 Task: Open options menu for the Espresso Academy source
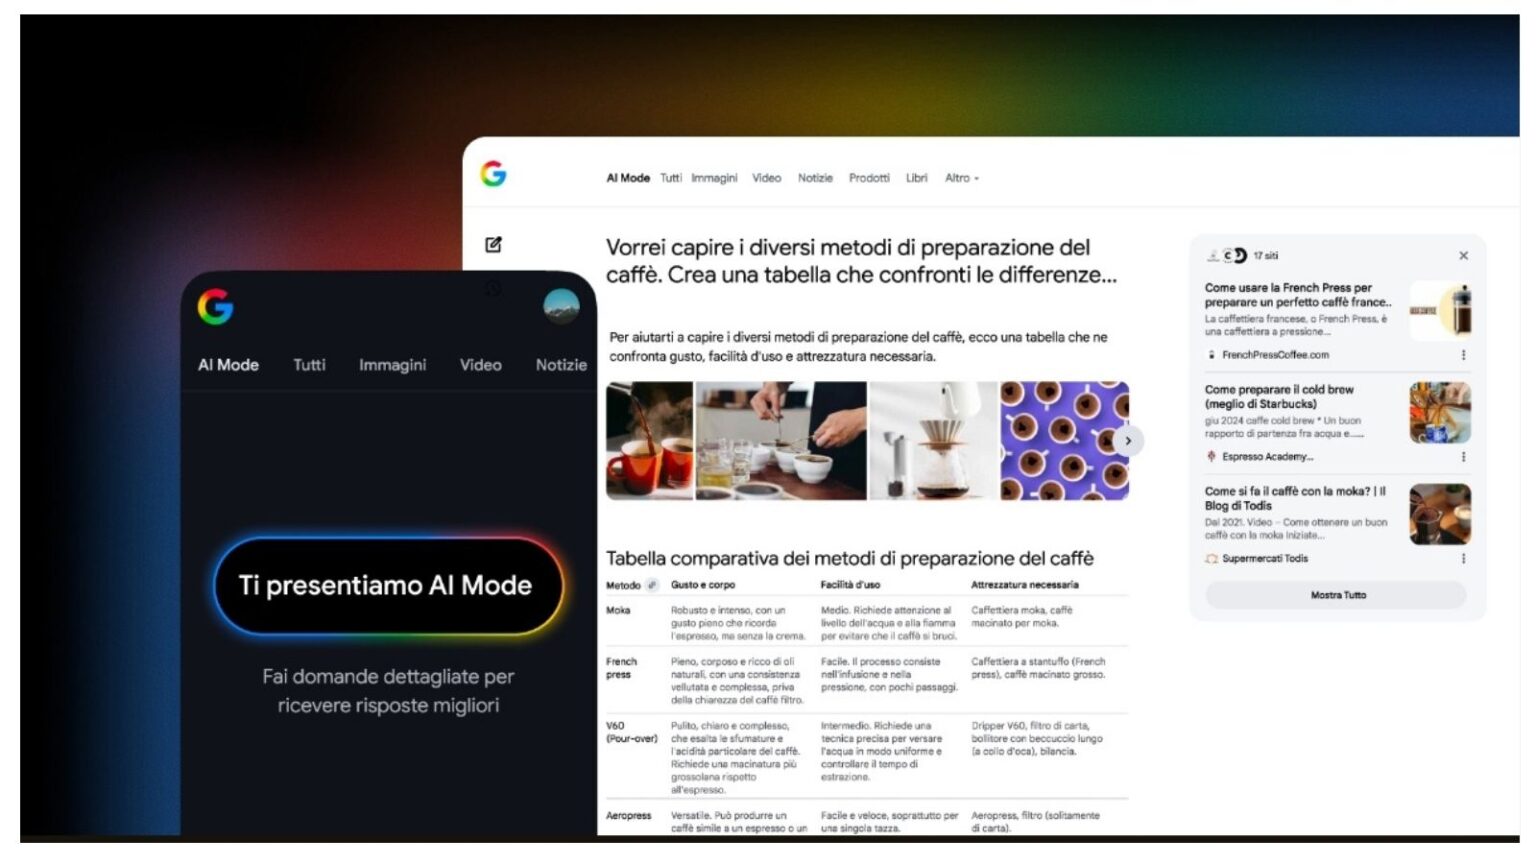point(1463,457)
